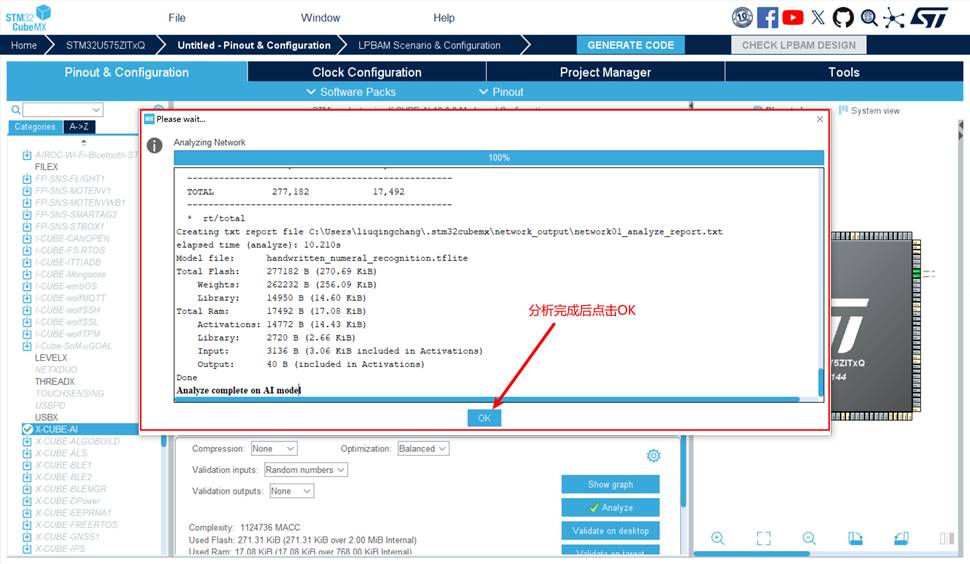Open the Validation outputs dropdown
Image resolution: width=970 pixels, height=564 pixels.
291,490
